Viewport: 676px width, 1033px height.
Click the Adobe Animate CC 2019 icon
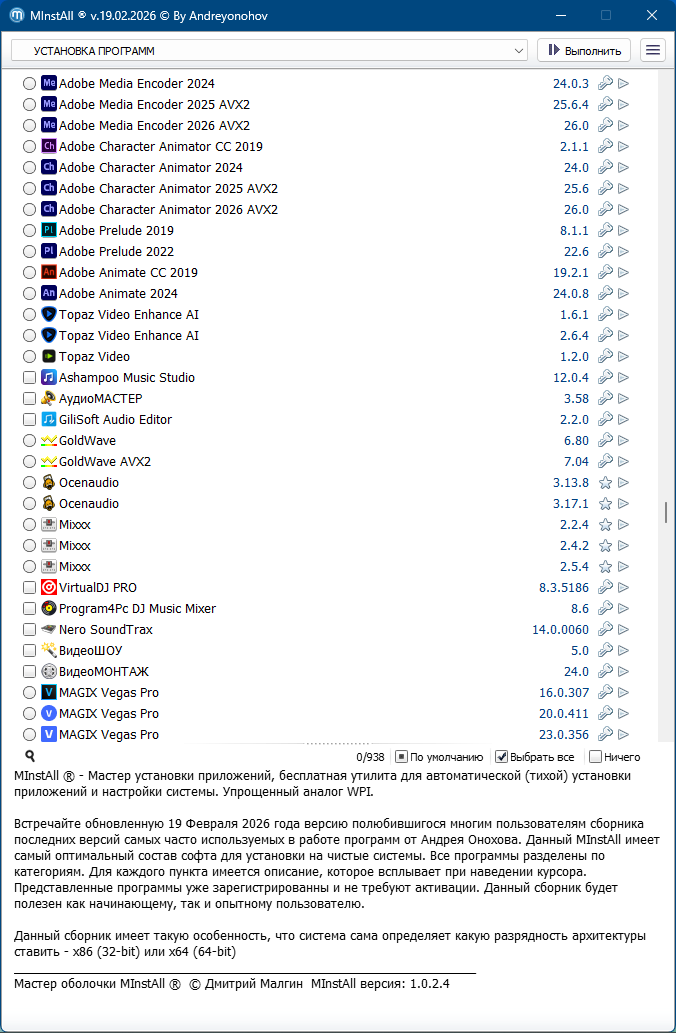[x=49, y=273]
